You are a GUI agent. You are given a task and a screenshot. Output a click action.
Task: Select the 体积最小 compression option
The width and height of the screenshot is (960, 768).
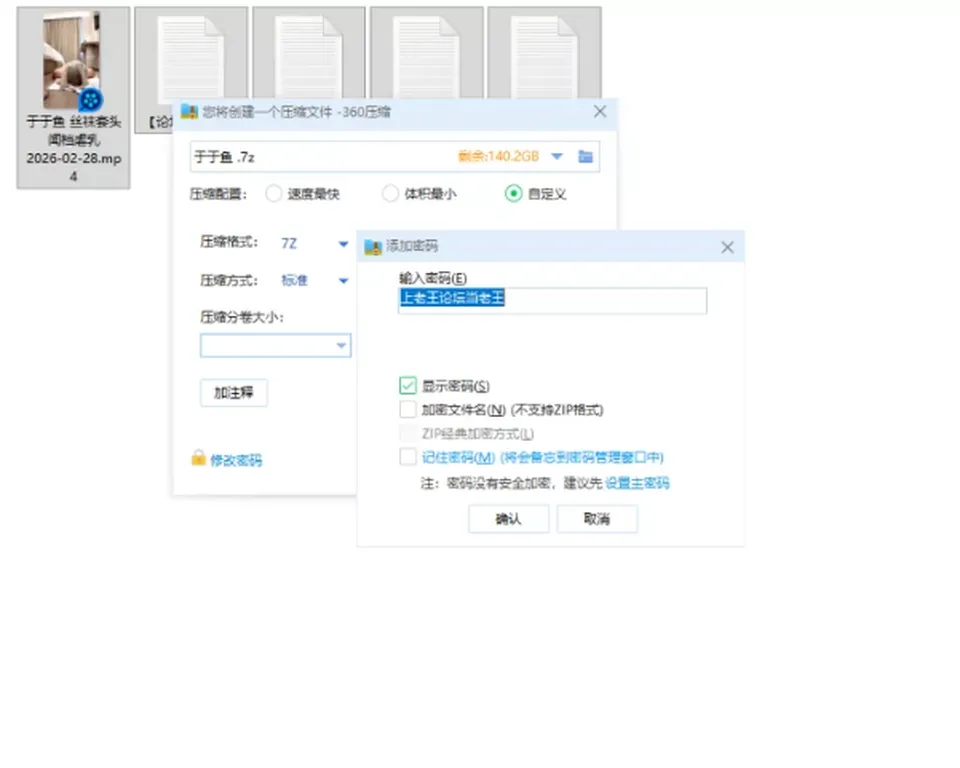point(390,194)
